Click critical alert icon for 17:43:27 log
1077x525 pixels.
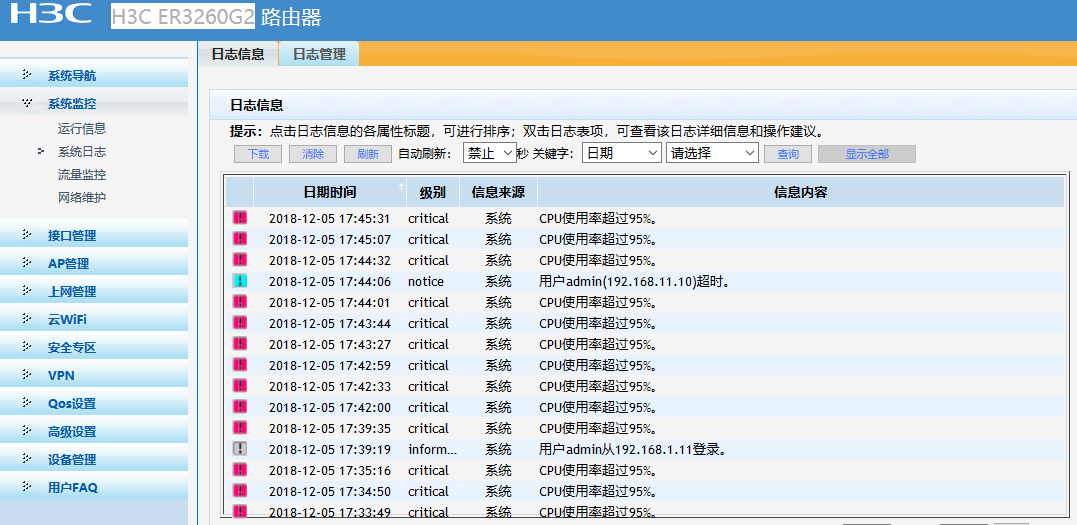(x=240, y=344)
